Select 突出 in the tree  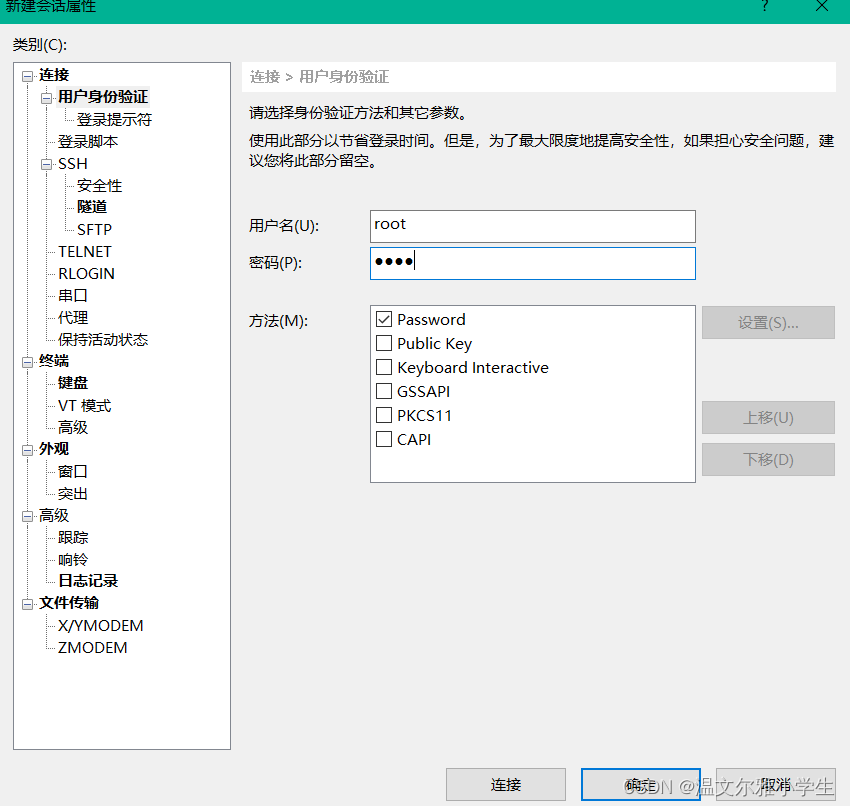tap(73, 494)
